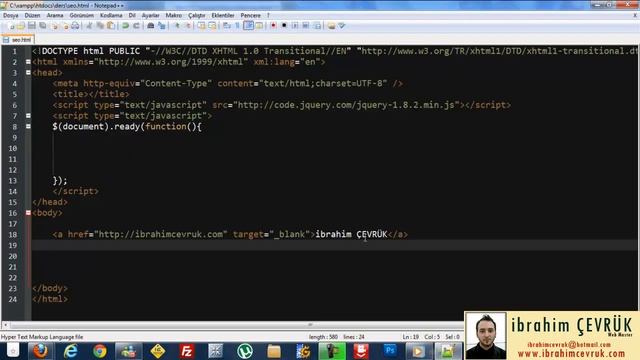This screenshot has height=360, width=640.
Task: Collapse the body fold marker on line 16
Action: 28,213
